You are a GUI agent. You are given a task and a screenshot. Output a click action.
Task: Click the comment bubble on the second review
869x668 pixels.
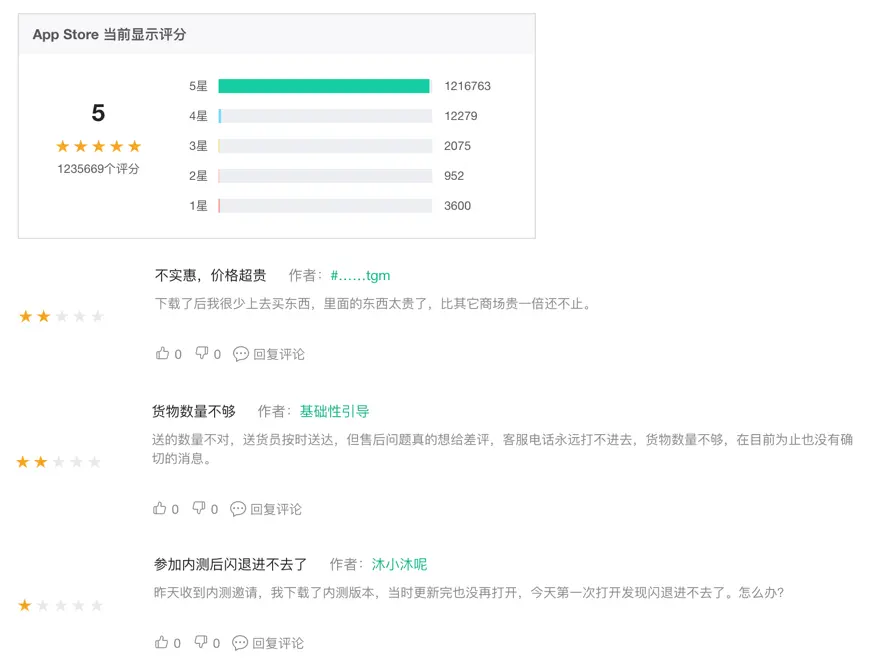click(x=239, y=508)
